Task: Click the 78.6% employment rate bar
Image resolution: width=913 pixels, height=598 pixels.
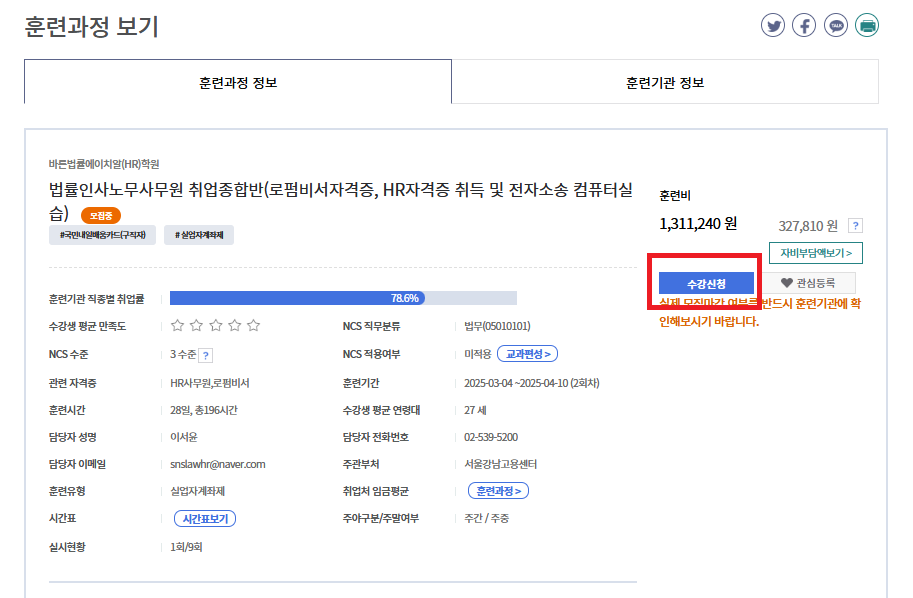Action: point(343,298)
